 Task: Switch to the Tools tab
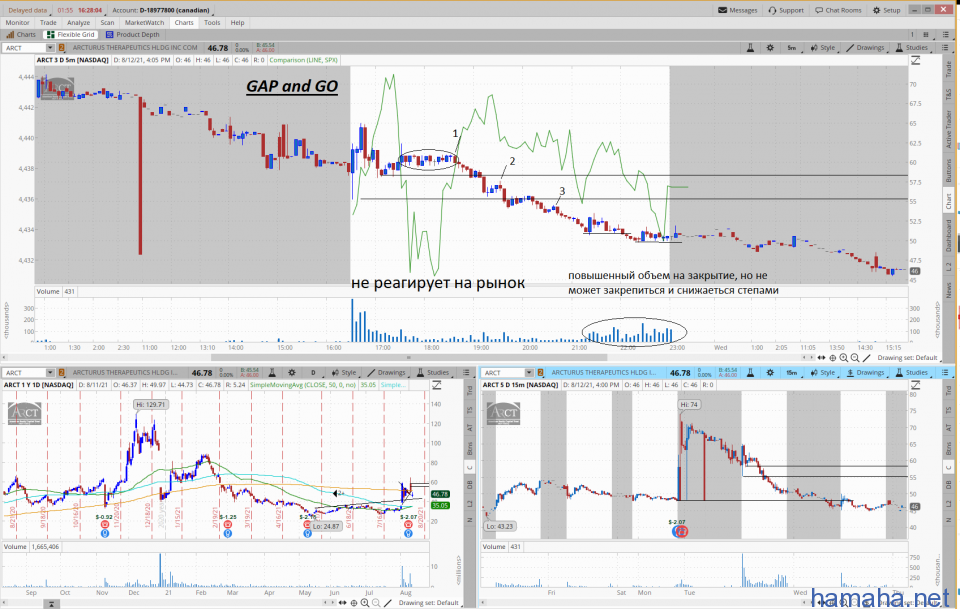click(x=212, y=23)
